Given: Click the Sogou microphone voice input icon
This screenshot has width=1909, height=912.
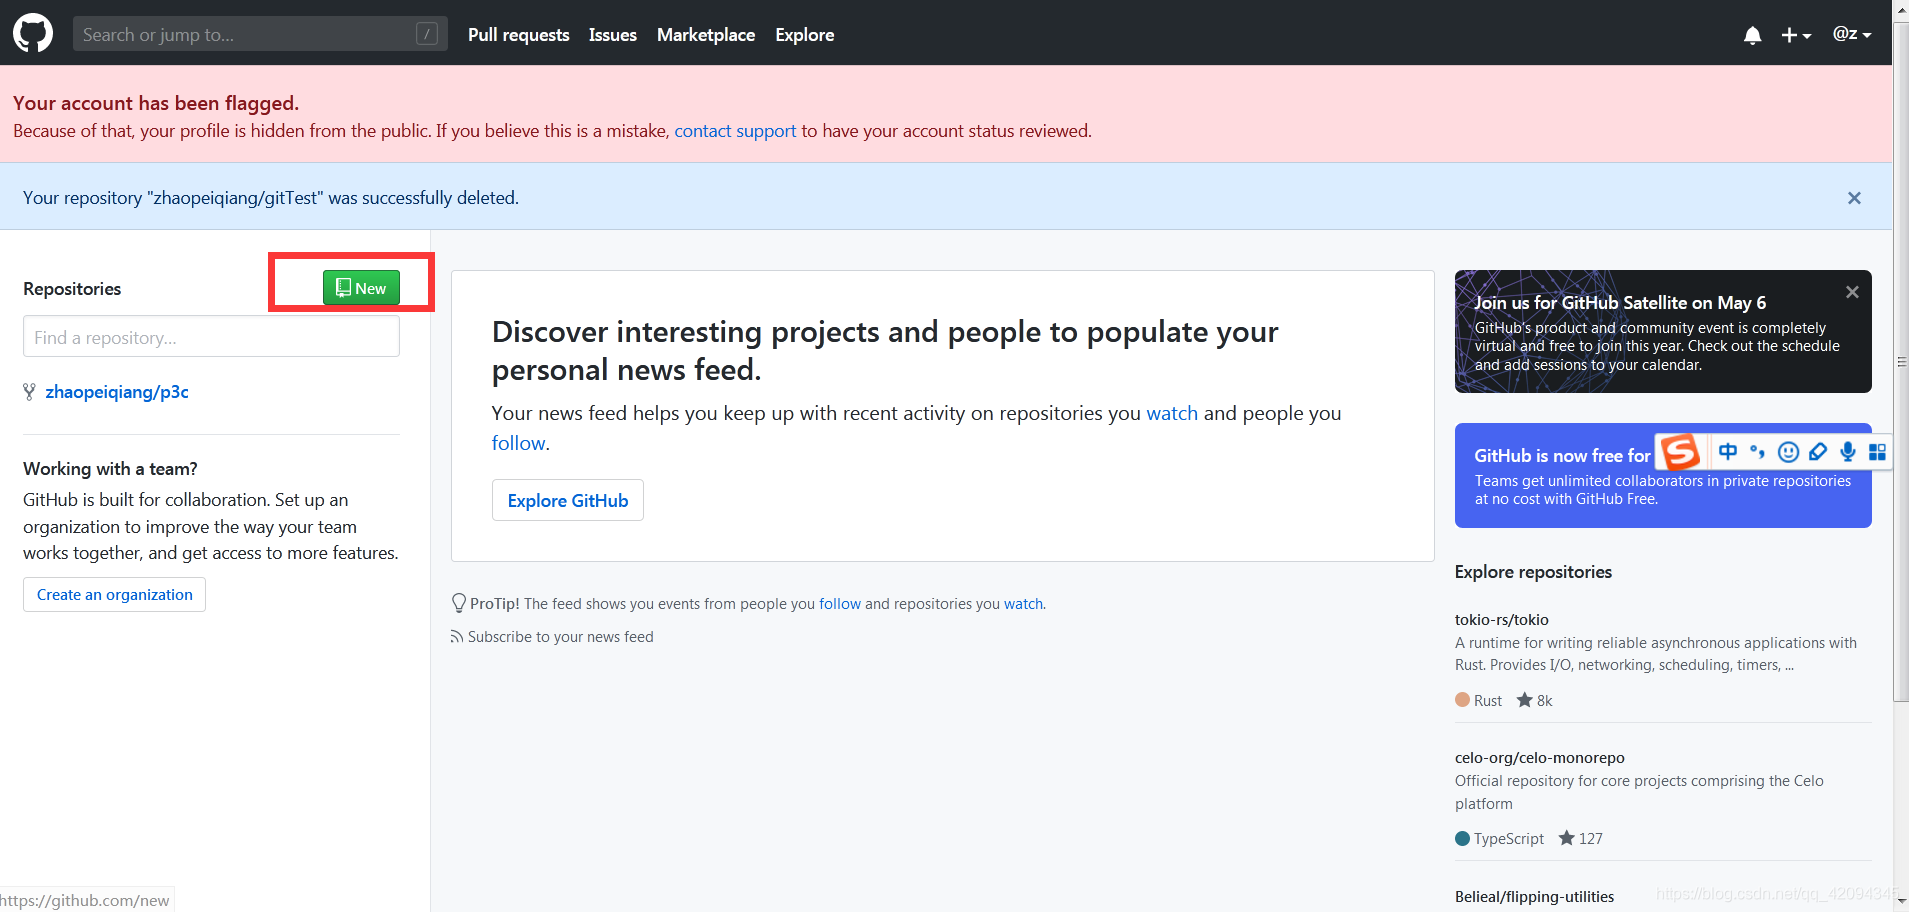Looking at the screenshot, I should [x=1847, y=452].
